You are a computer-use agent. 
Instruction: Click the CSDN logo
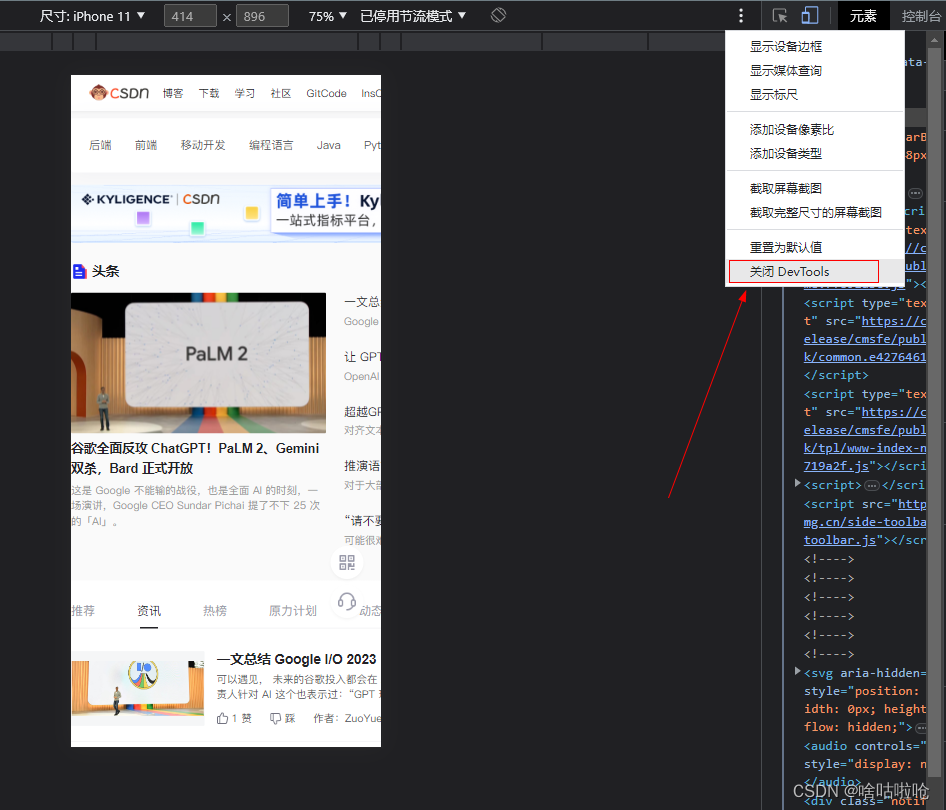point(119,93)
